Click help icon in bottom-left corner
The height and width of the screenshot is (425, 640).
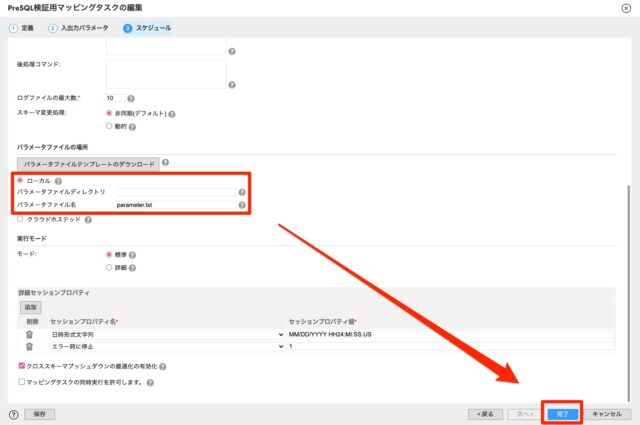tap(13, 413)
